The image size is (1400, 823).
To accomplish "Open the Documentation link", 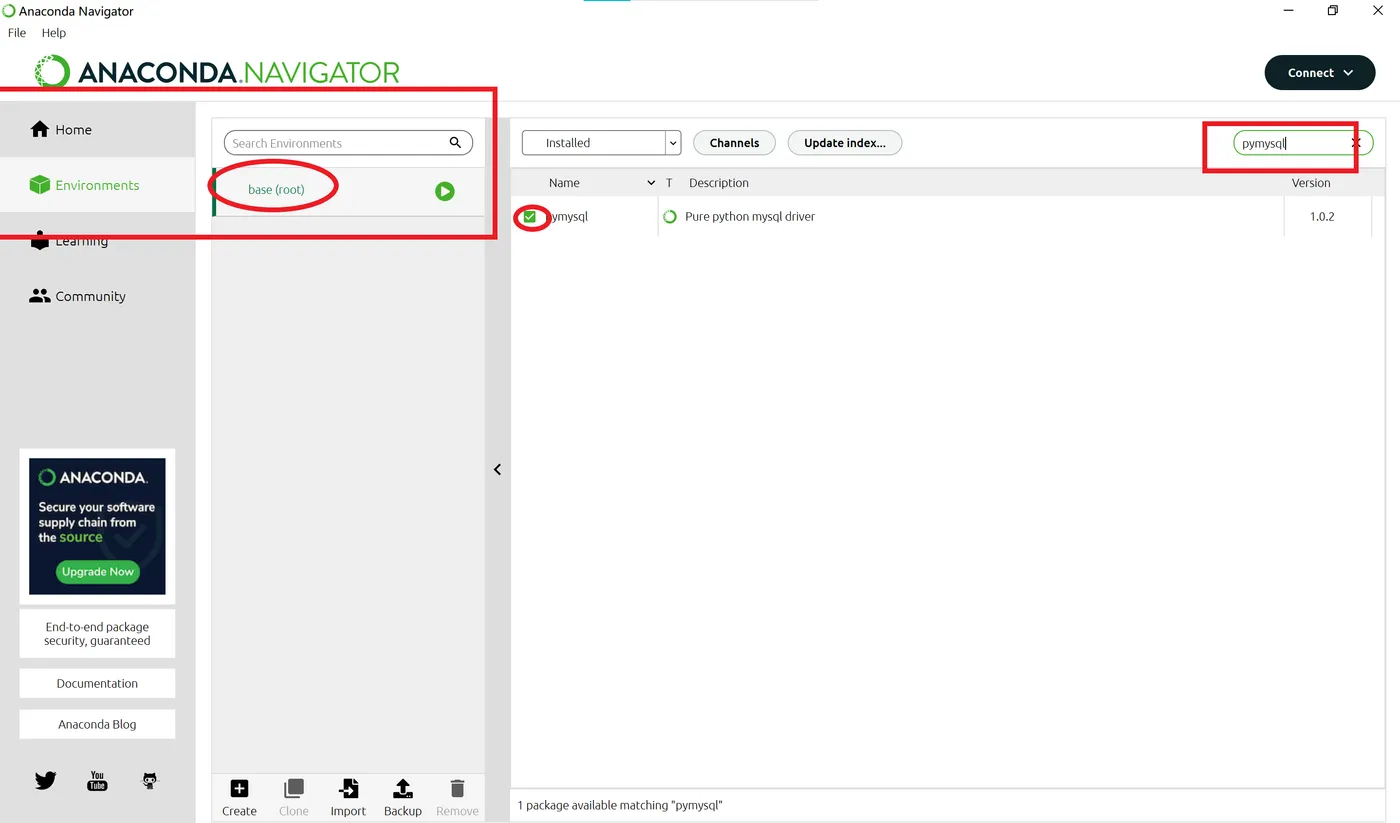I will 97,684.
